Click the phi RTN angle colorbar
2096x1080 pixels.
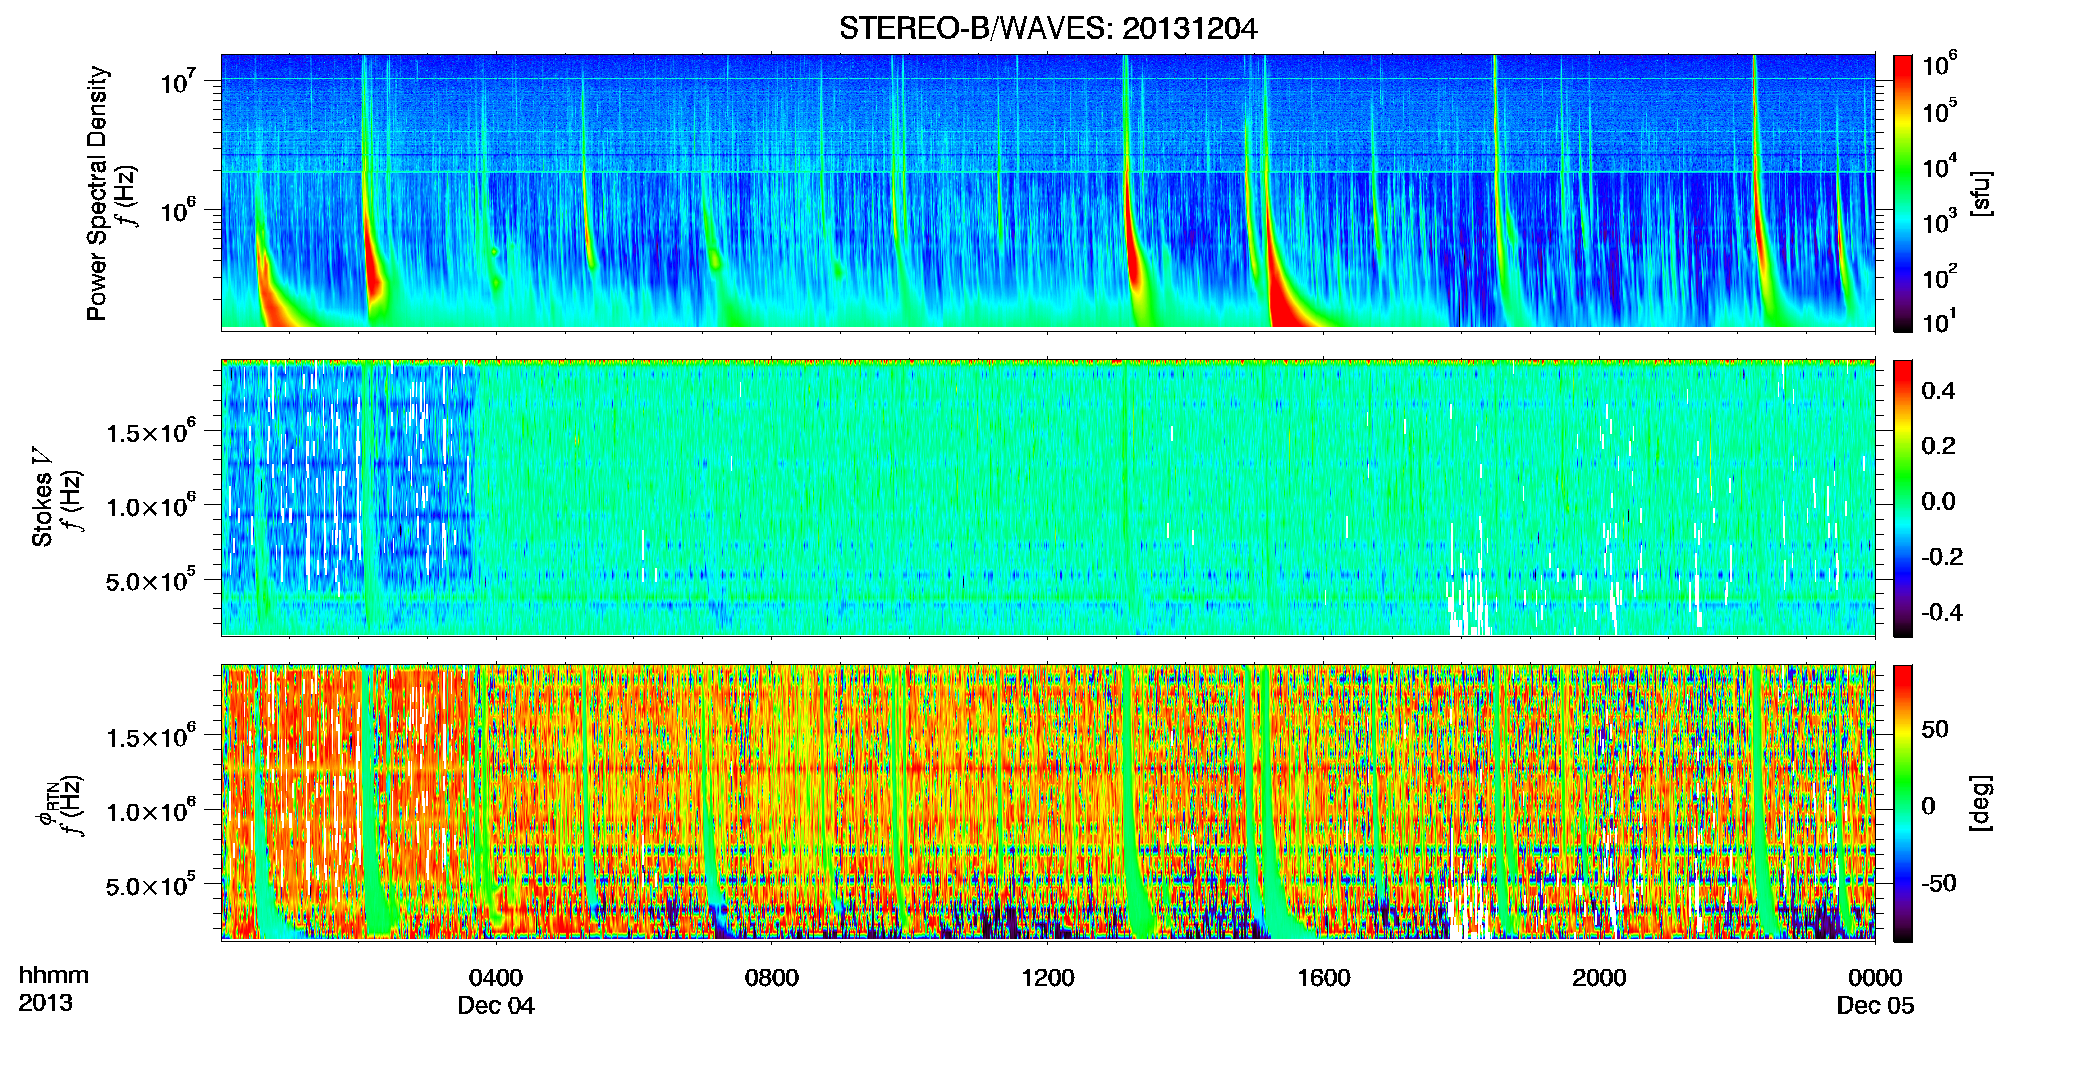[1903, 803]
